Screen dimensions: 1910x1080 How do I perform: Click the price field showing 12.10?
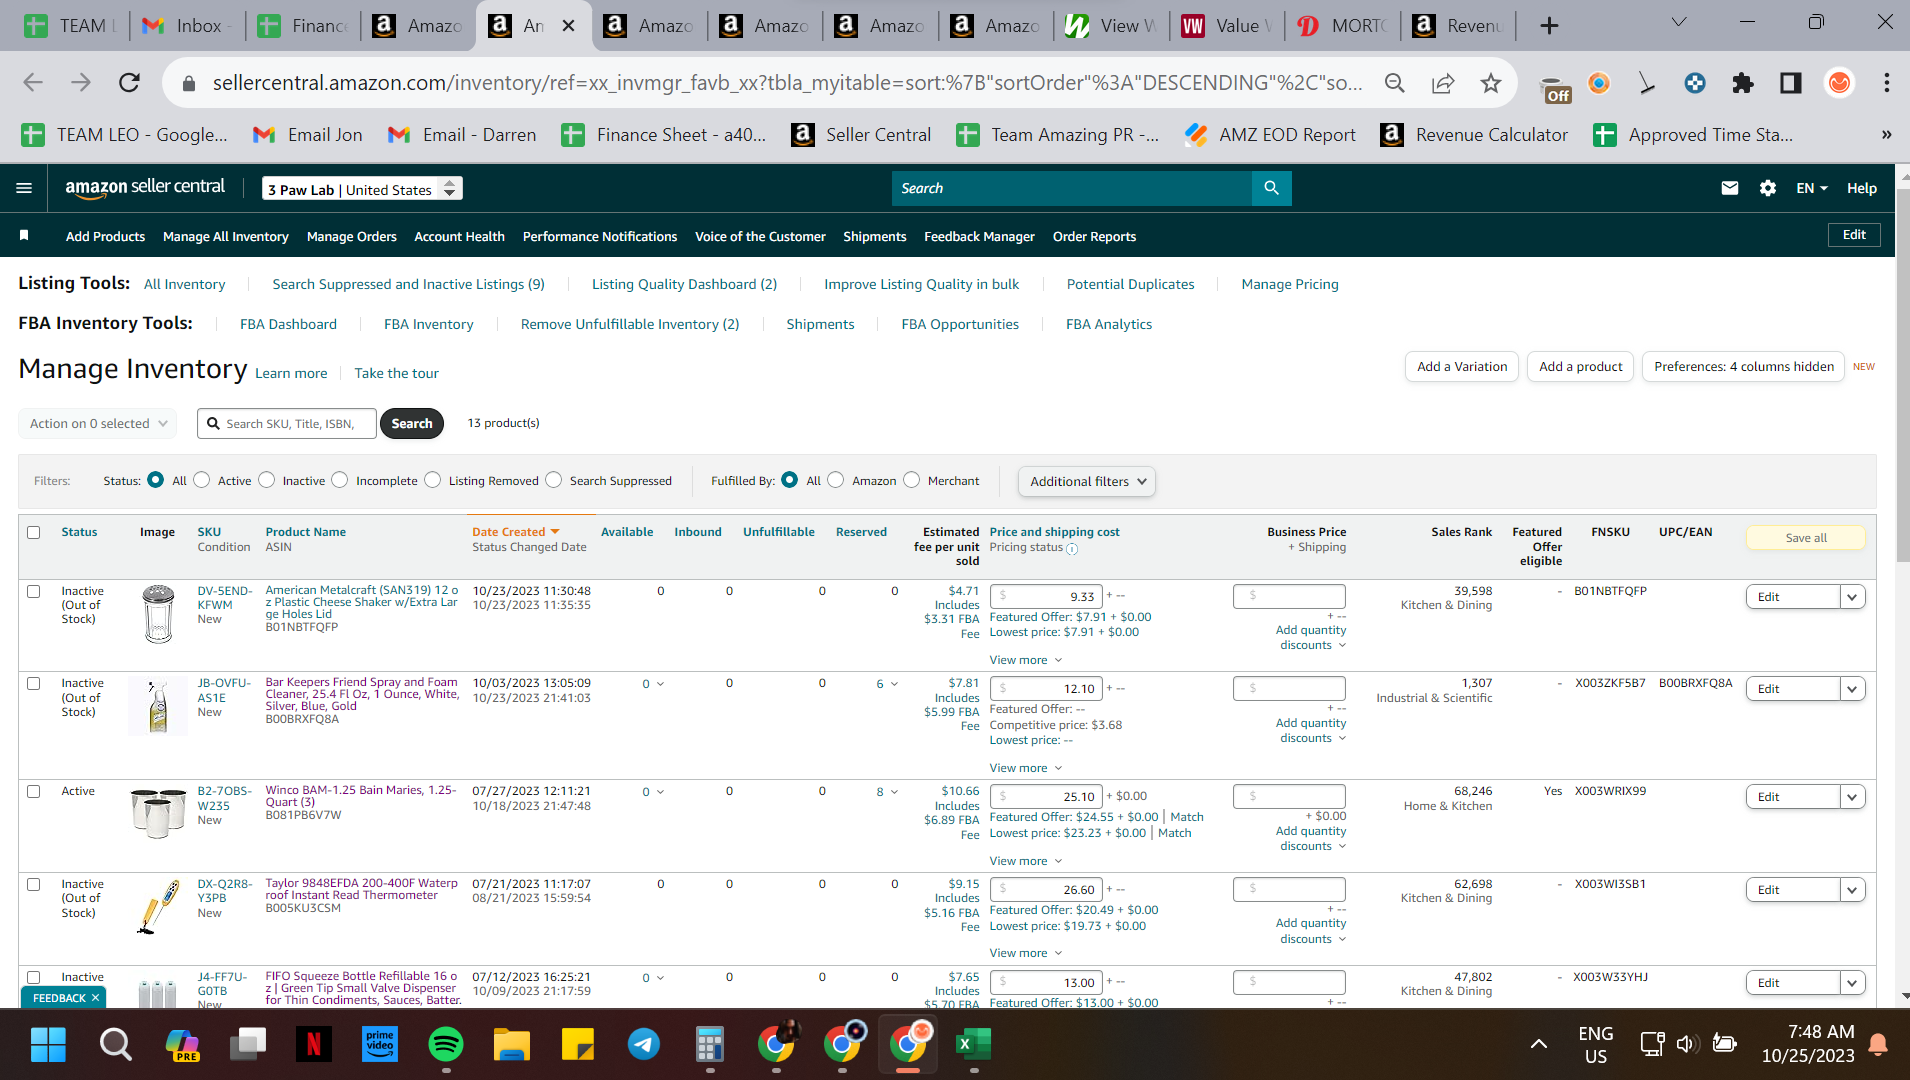tap(1046, 689)
